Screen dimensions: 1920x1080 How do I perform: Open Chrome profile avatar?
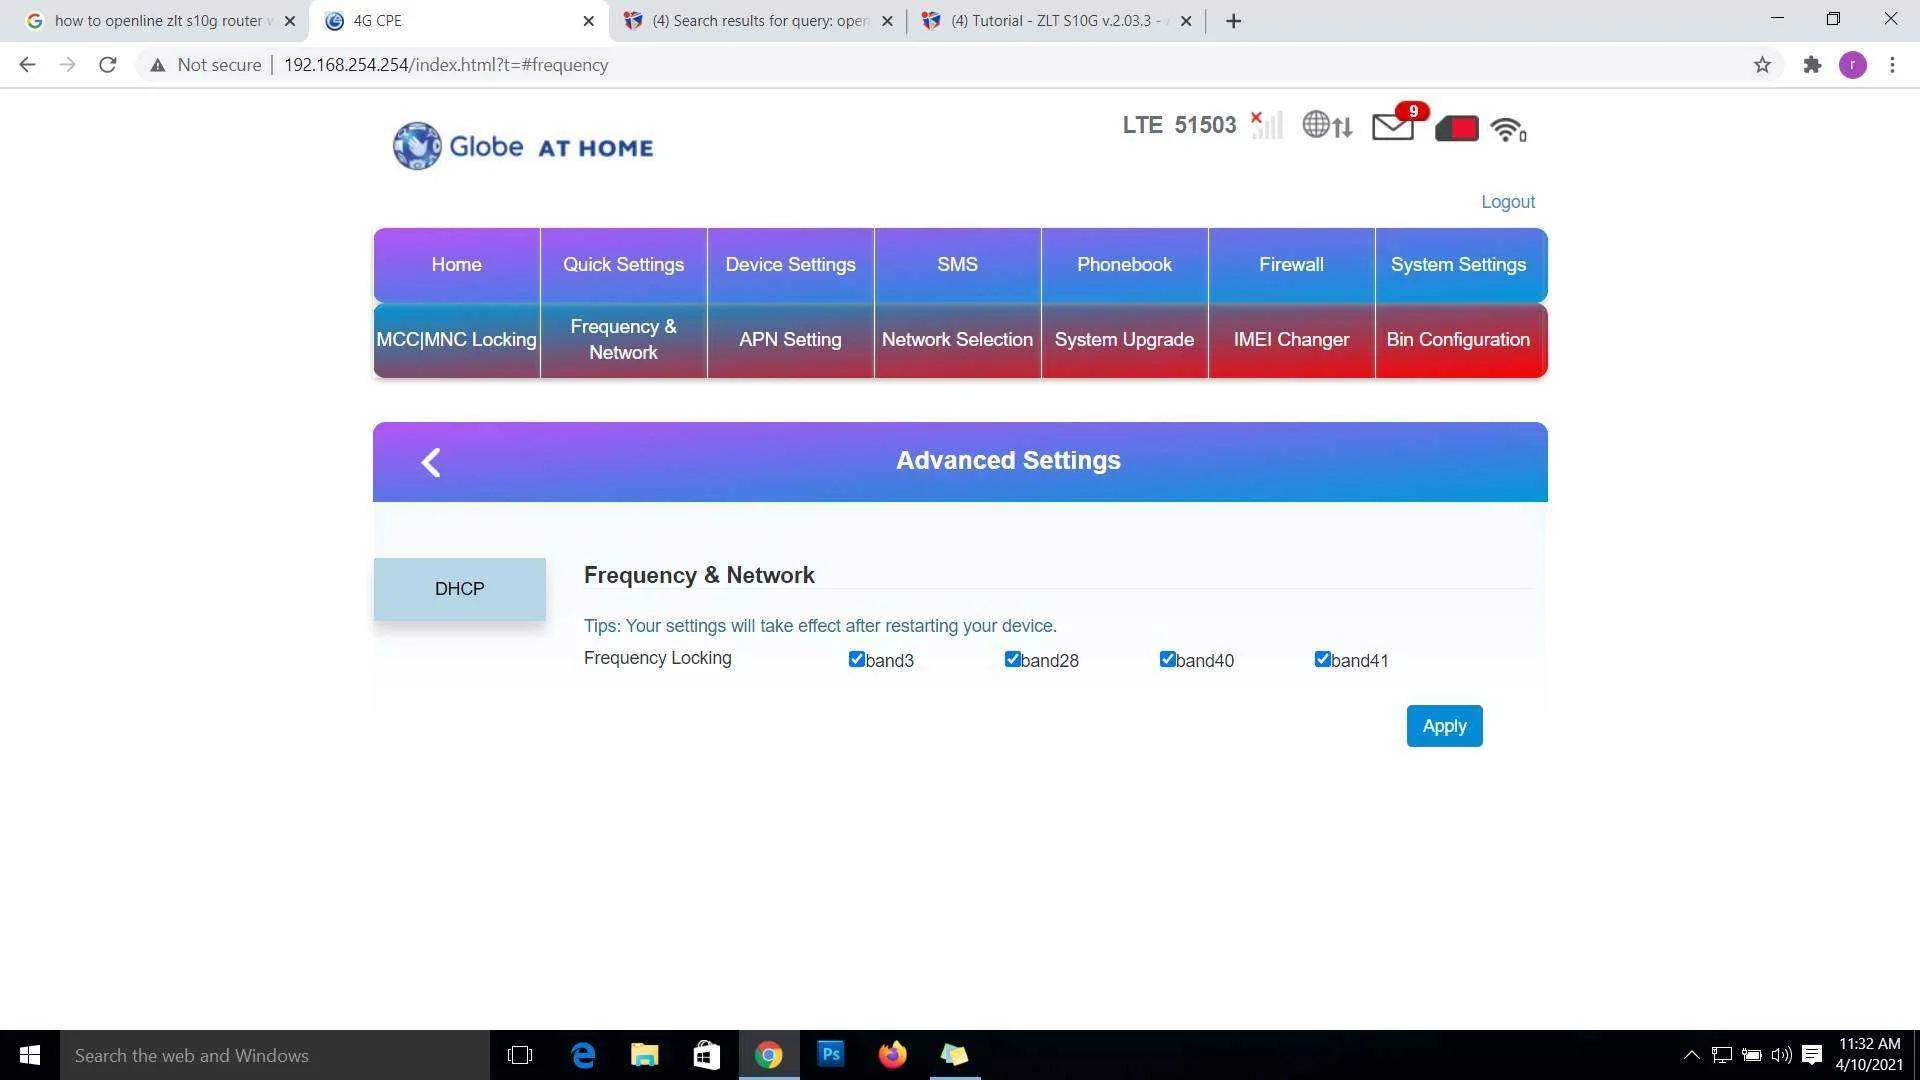(1853, 65)
